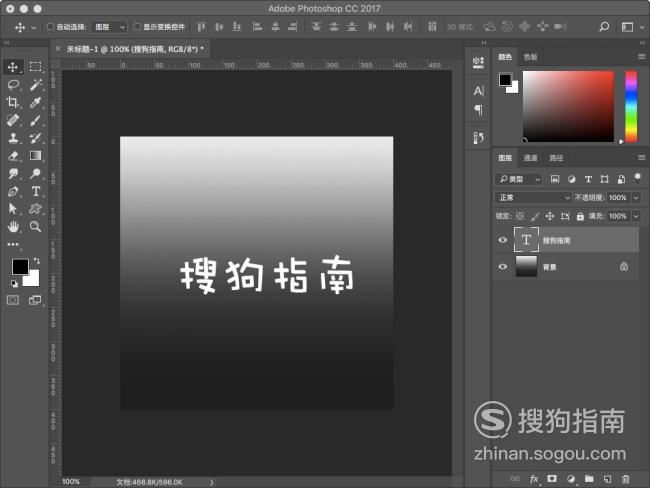The image size is (650, 488).
Task: Enable the Auto-Select checkbox
Action: [51, 27]
